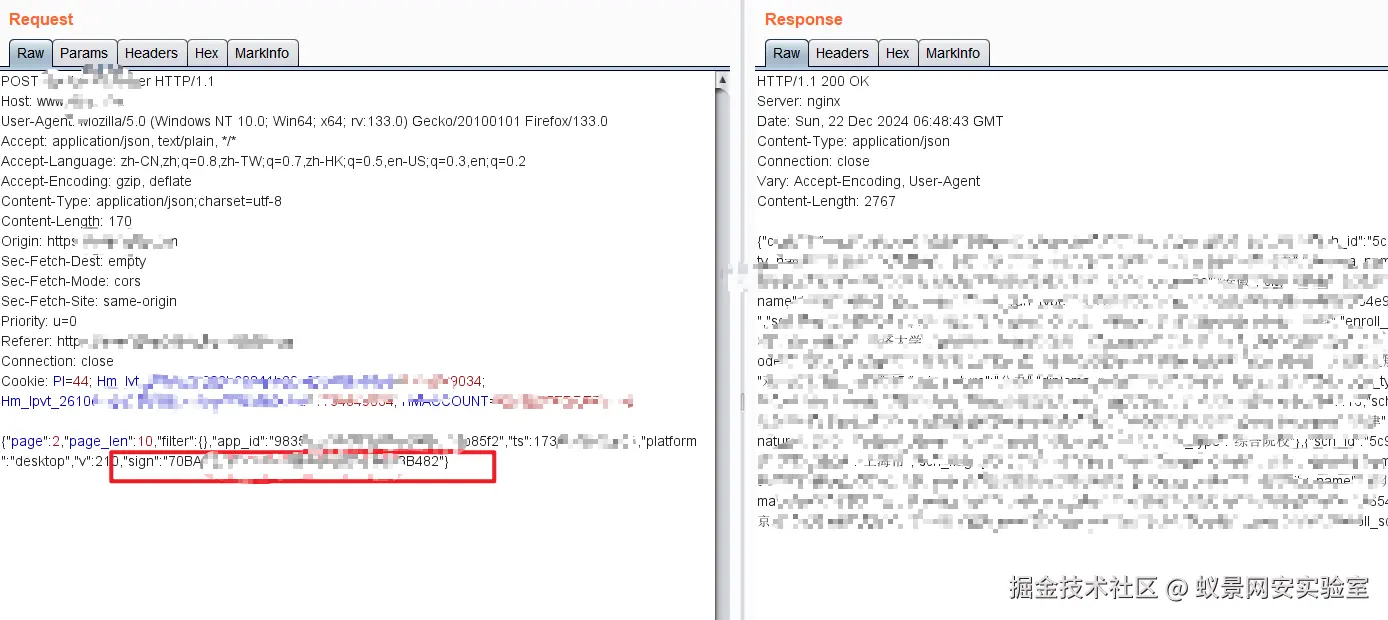Click the Content-Length: 170 line
Viewport: 1388px width, 620px height.
(66, 221)
